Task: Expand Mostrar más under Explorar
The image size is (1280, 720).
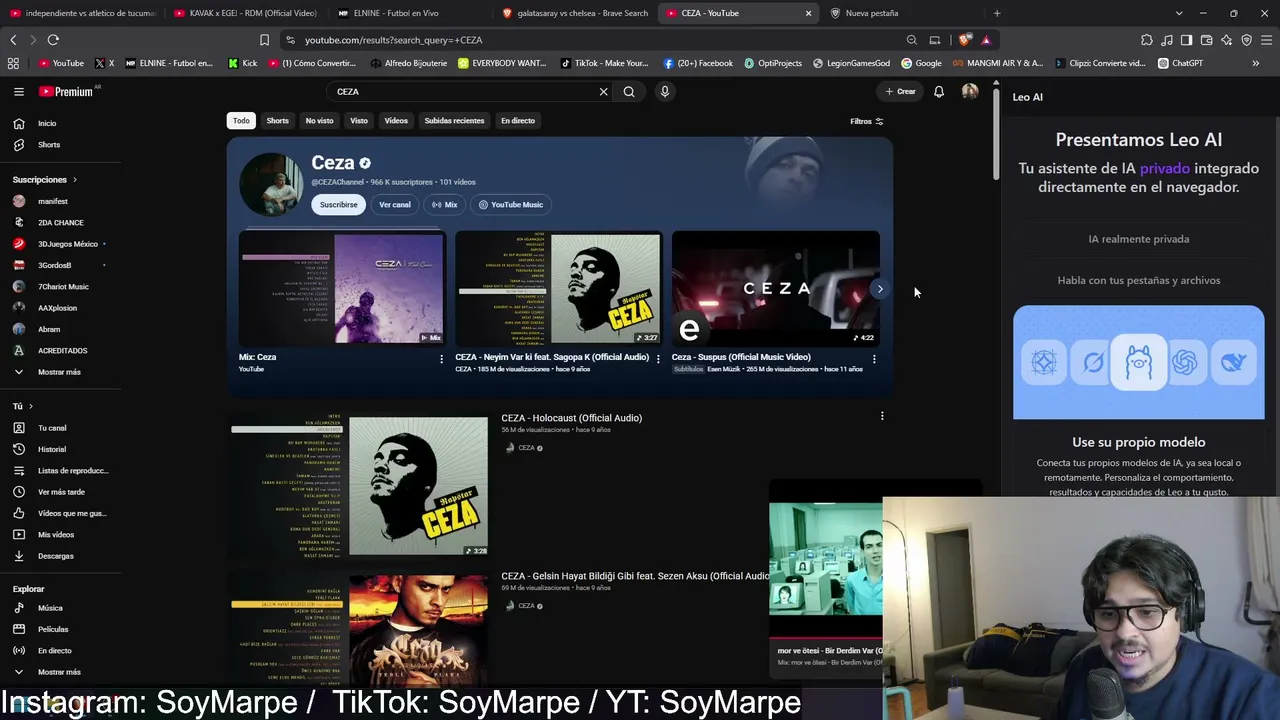Action: [x=60, y=672]
